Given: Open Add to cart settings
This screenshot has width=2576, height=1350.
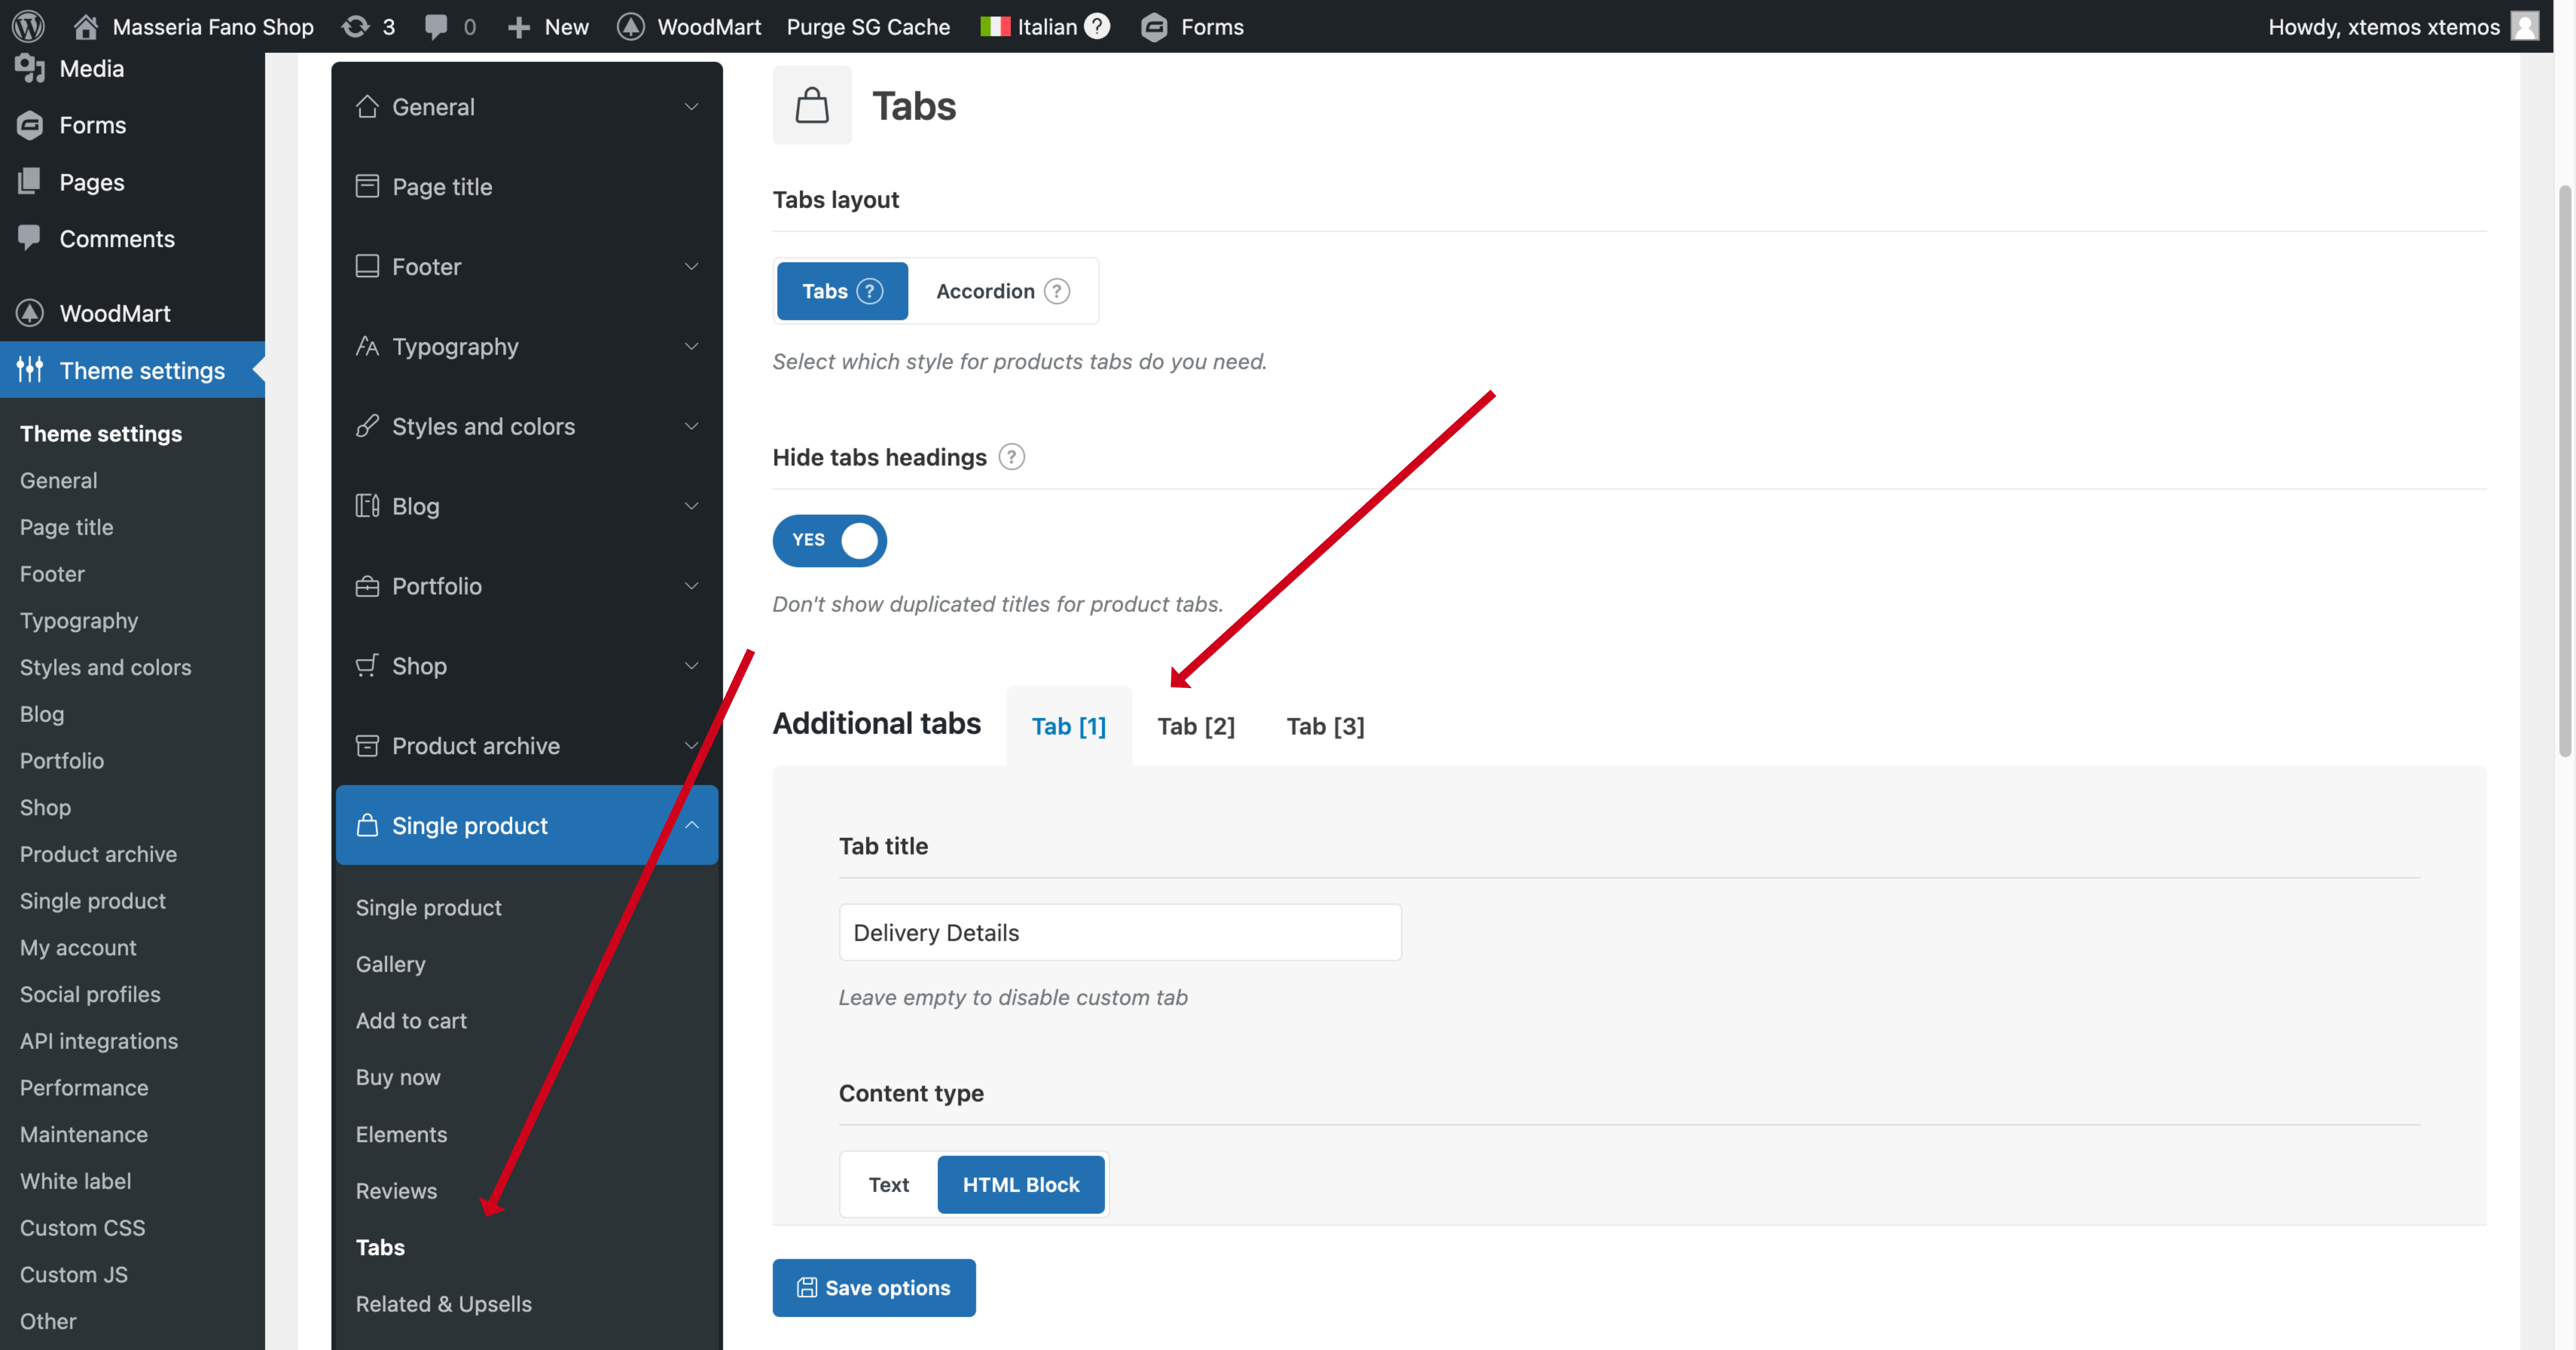Looking at the screenshot, I should 411,1021.
